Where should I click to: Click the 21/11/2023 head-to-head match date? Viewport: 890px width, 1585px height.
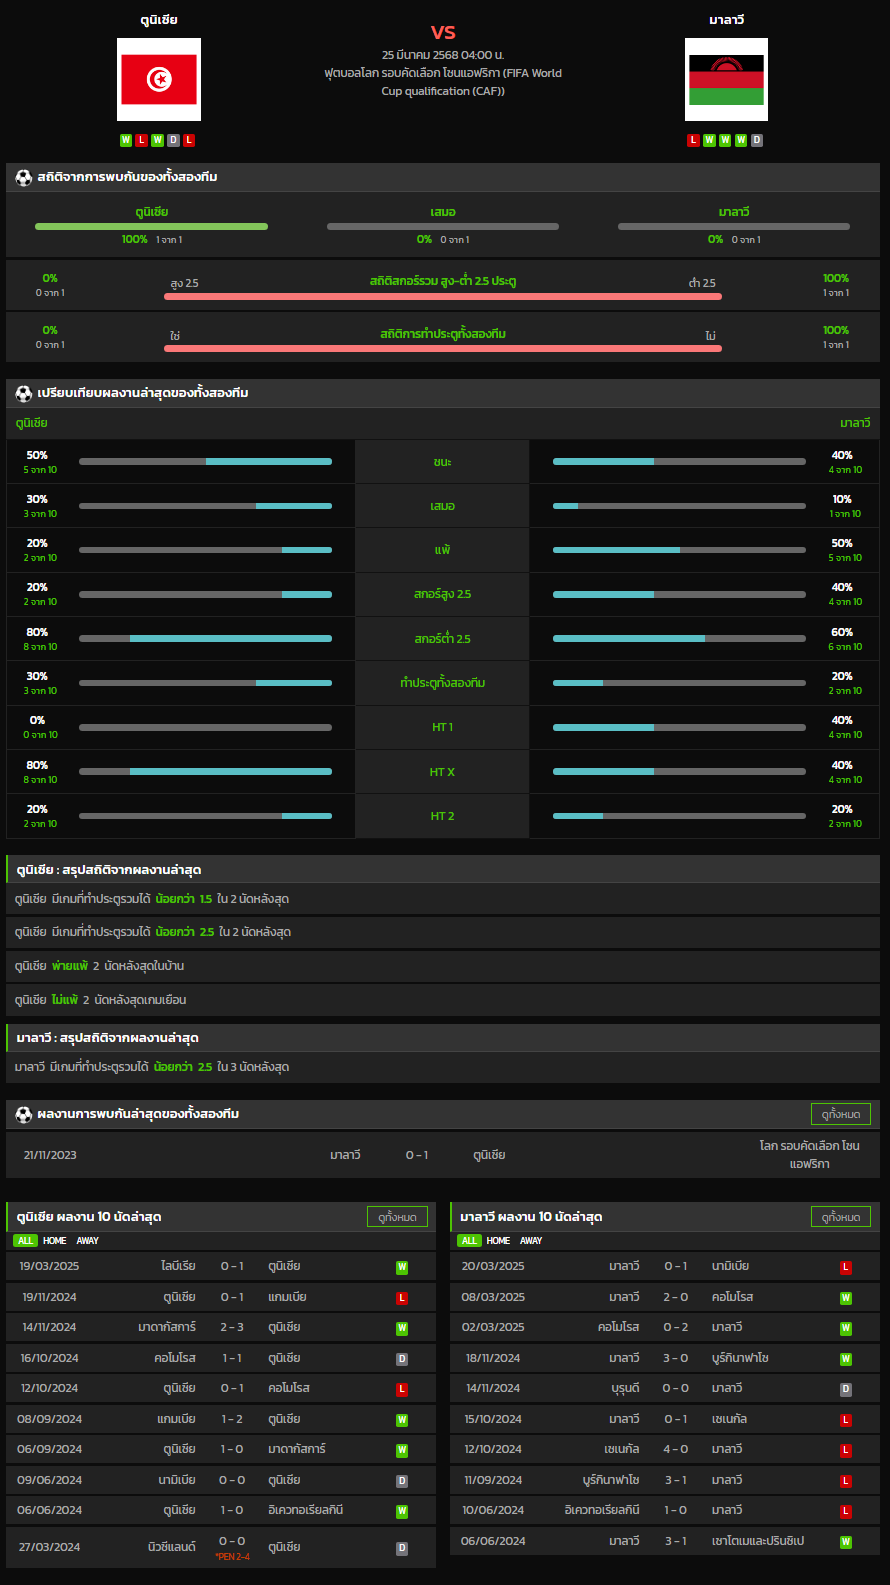coord(50,1155)
